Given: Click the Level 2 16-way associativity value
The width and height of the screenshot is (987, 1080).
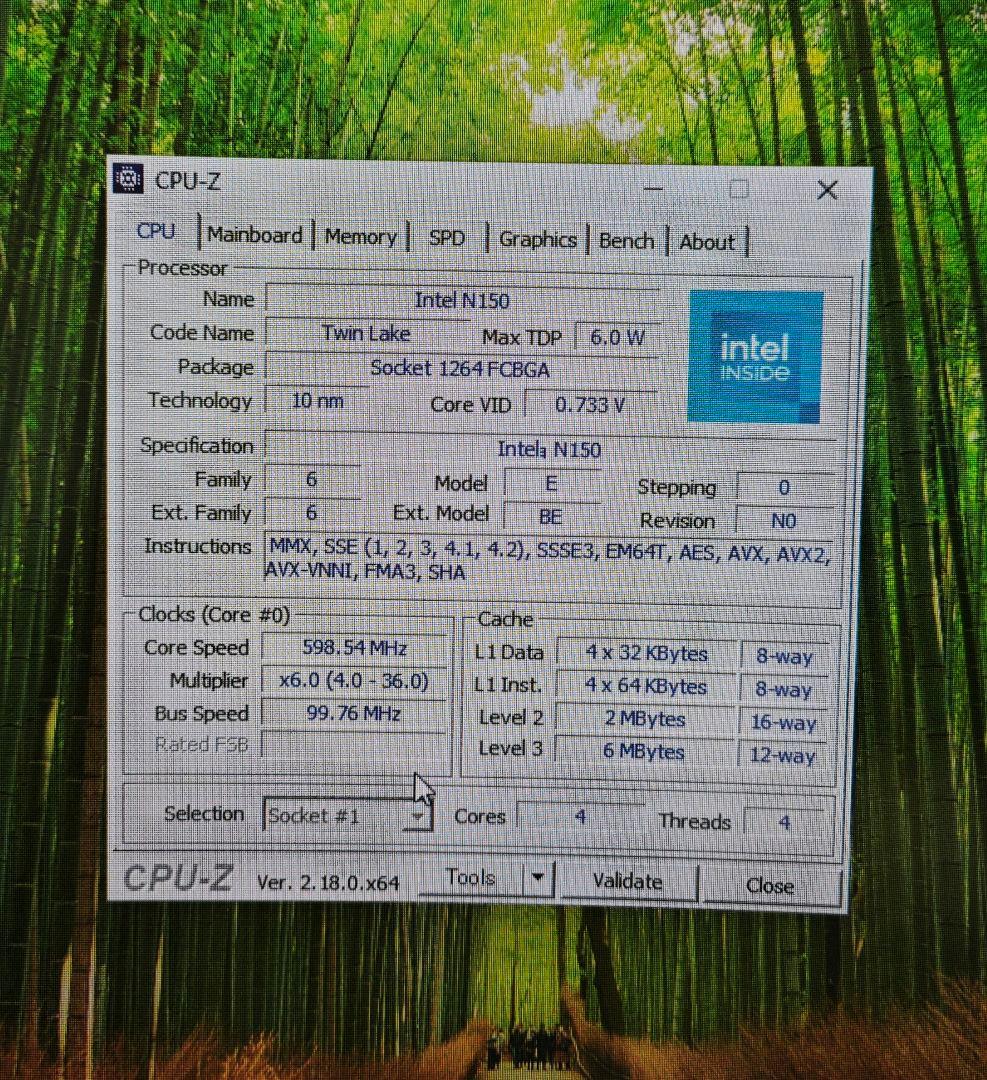Looking at the screenshot, I should [x=783, y=722].
